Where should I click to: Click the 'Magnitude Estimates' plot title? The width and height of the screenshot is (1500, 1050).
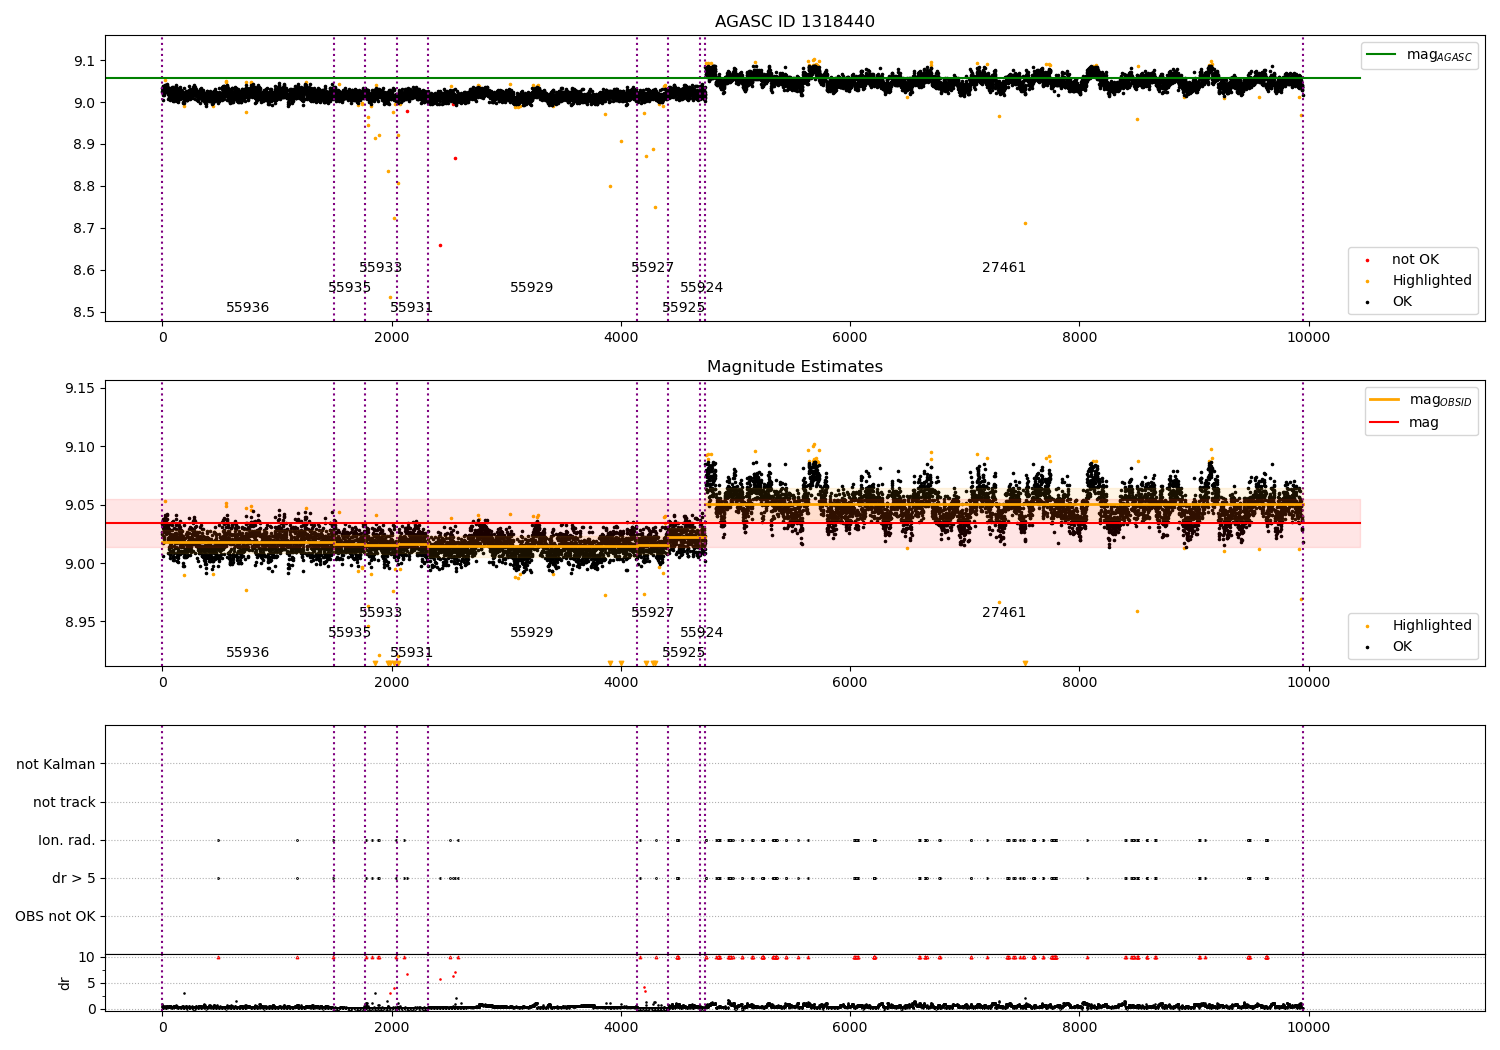[x=794, y=367]
